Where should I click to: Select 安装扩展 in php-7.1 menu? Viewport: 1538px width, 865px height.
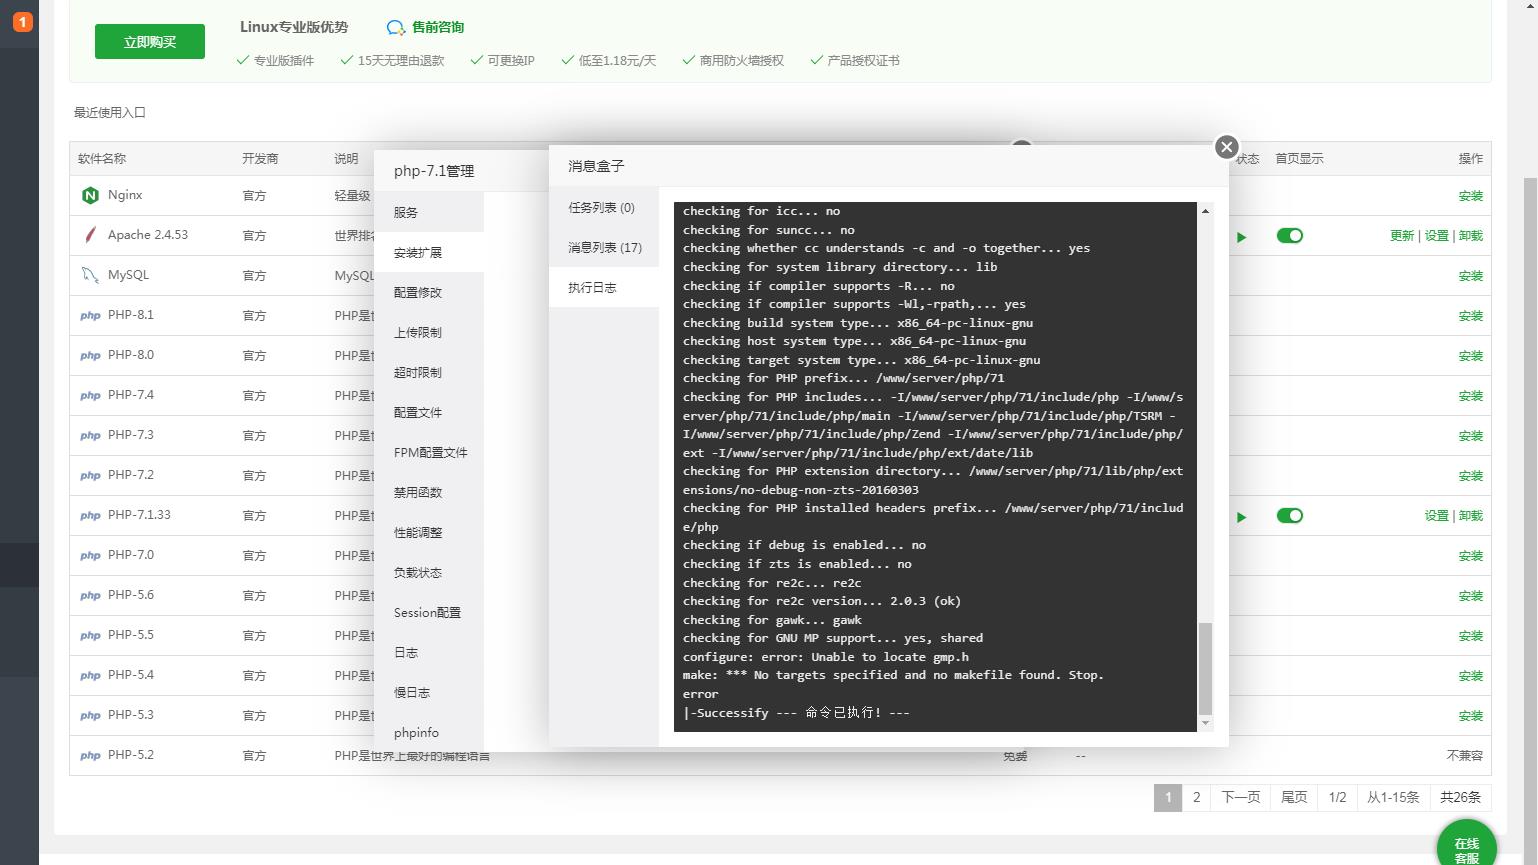[x=429, y=252]
